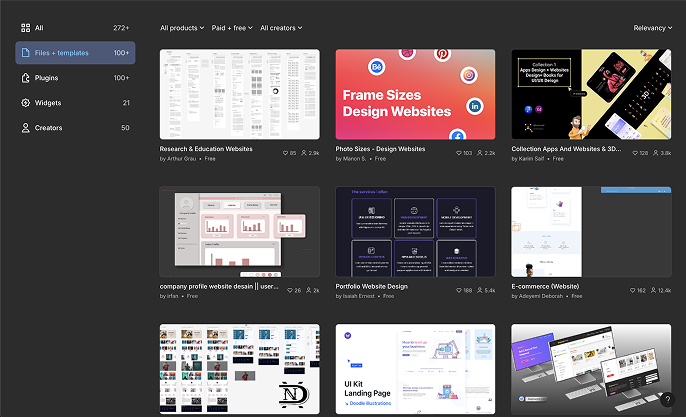Like company profile website desain heart icon
Viewport: 686px width, 417px height.
(290, 291)
